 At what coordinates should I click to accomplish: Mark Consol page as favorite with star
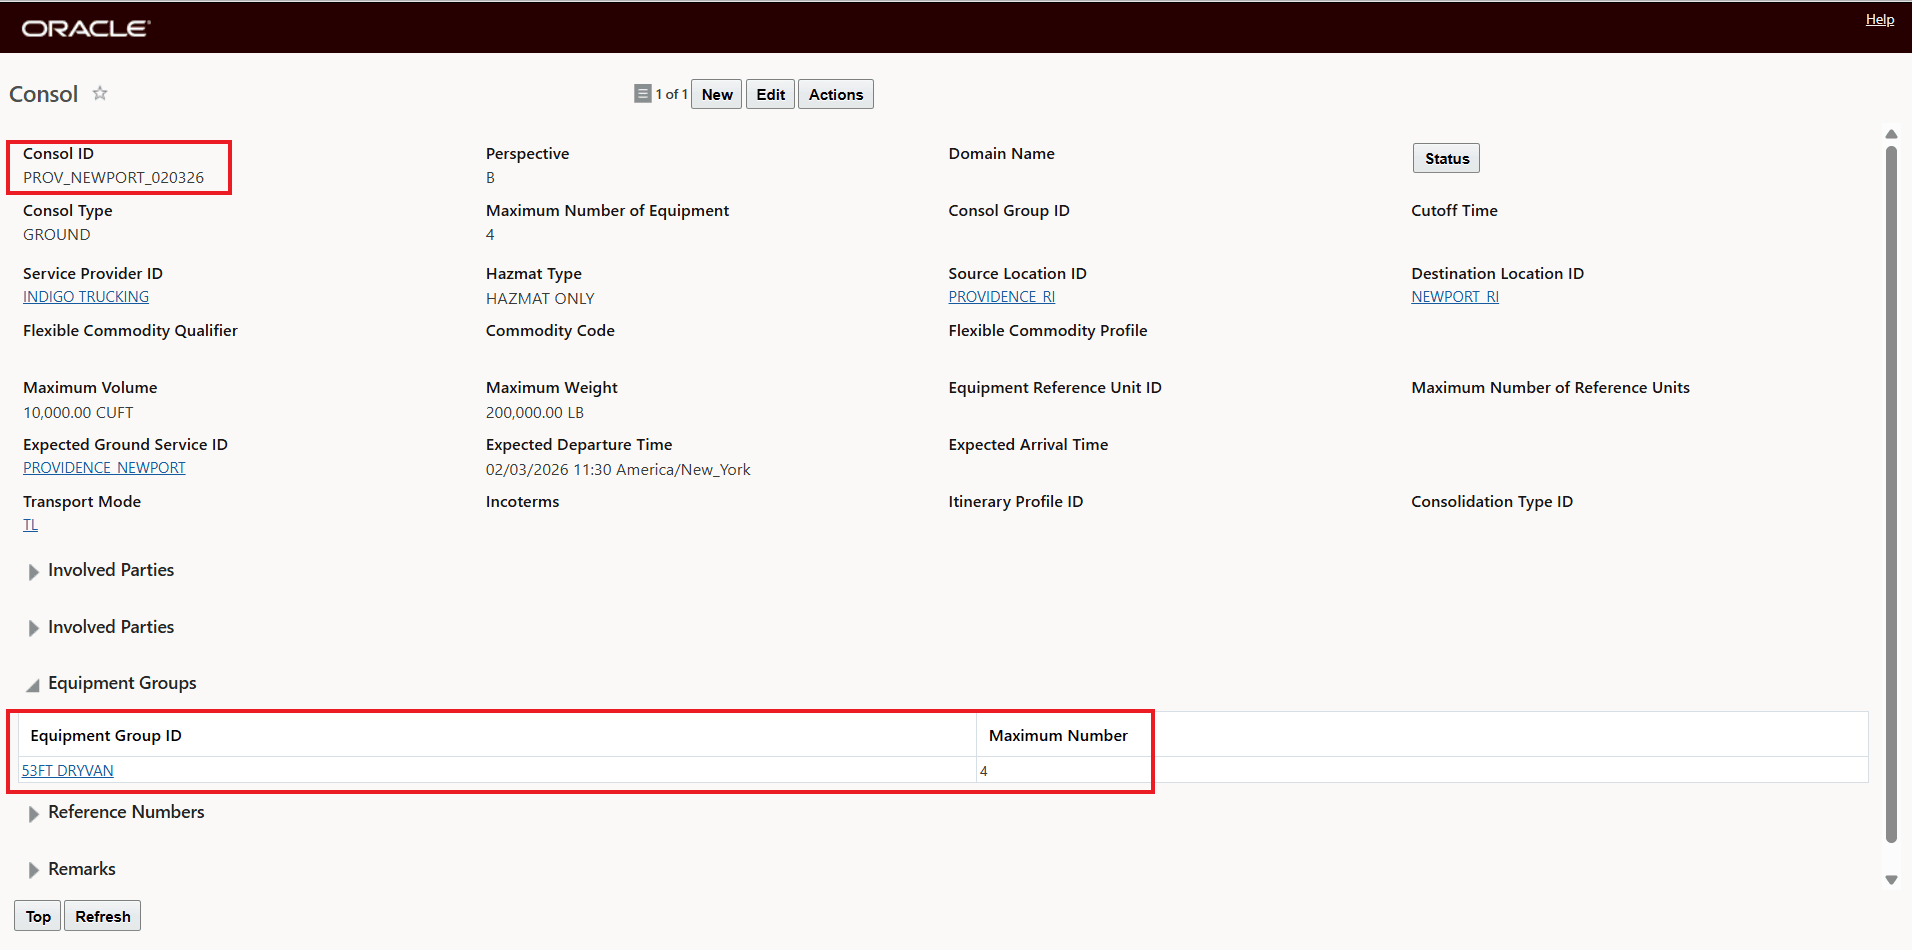[100, 93]
